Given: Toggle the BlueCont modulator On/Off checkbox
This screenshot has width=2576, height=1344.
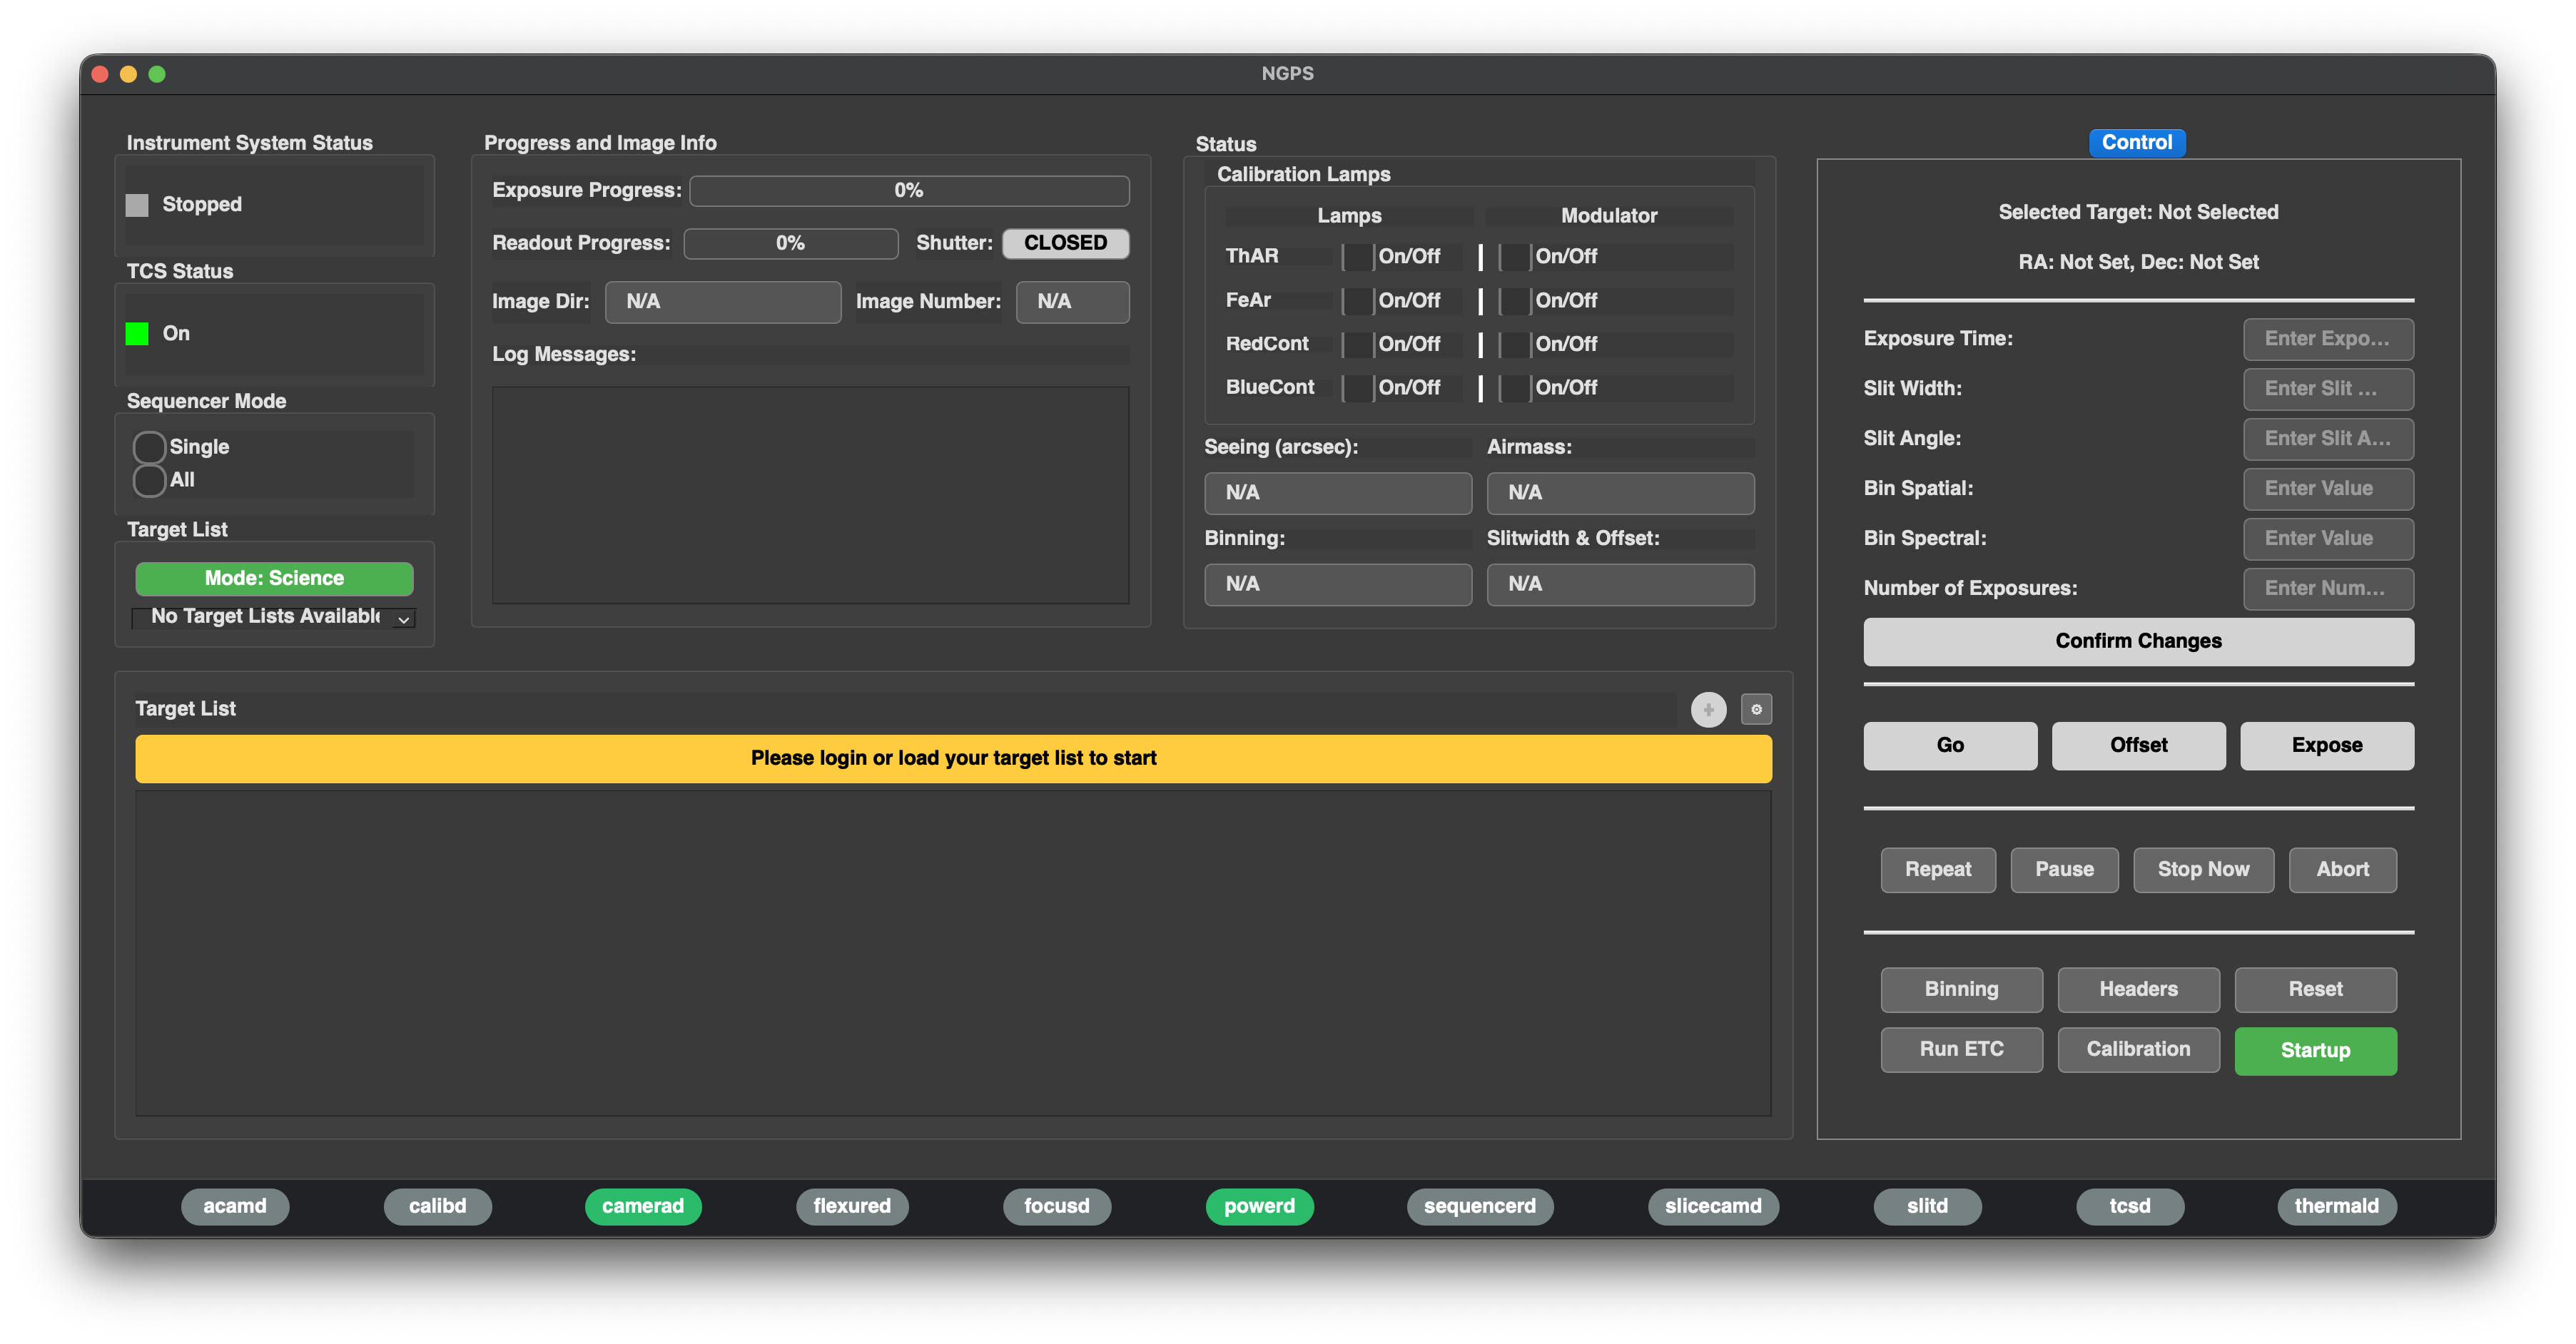Looking at the screenshot, I should tap(1515, 388).
